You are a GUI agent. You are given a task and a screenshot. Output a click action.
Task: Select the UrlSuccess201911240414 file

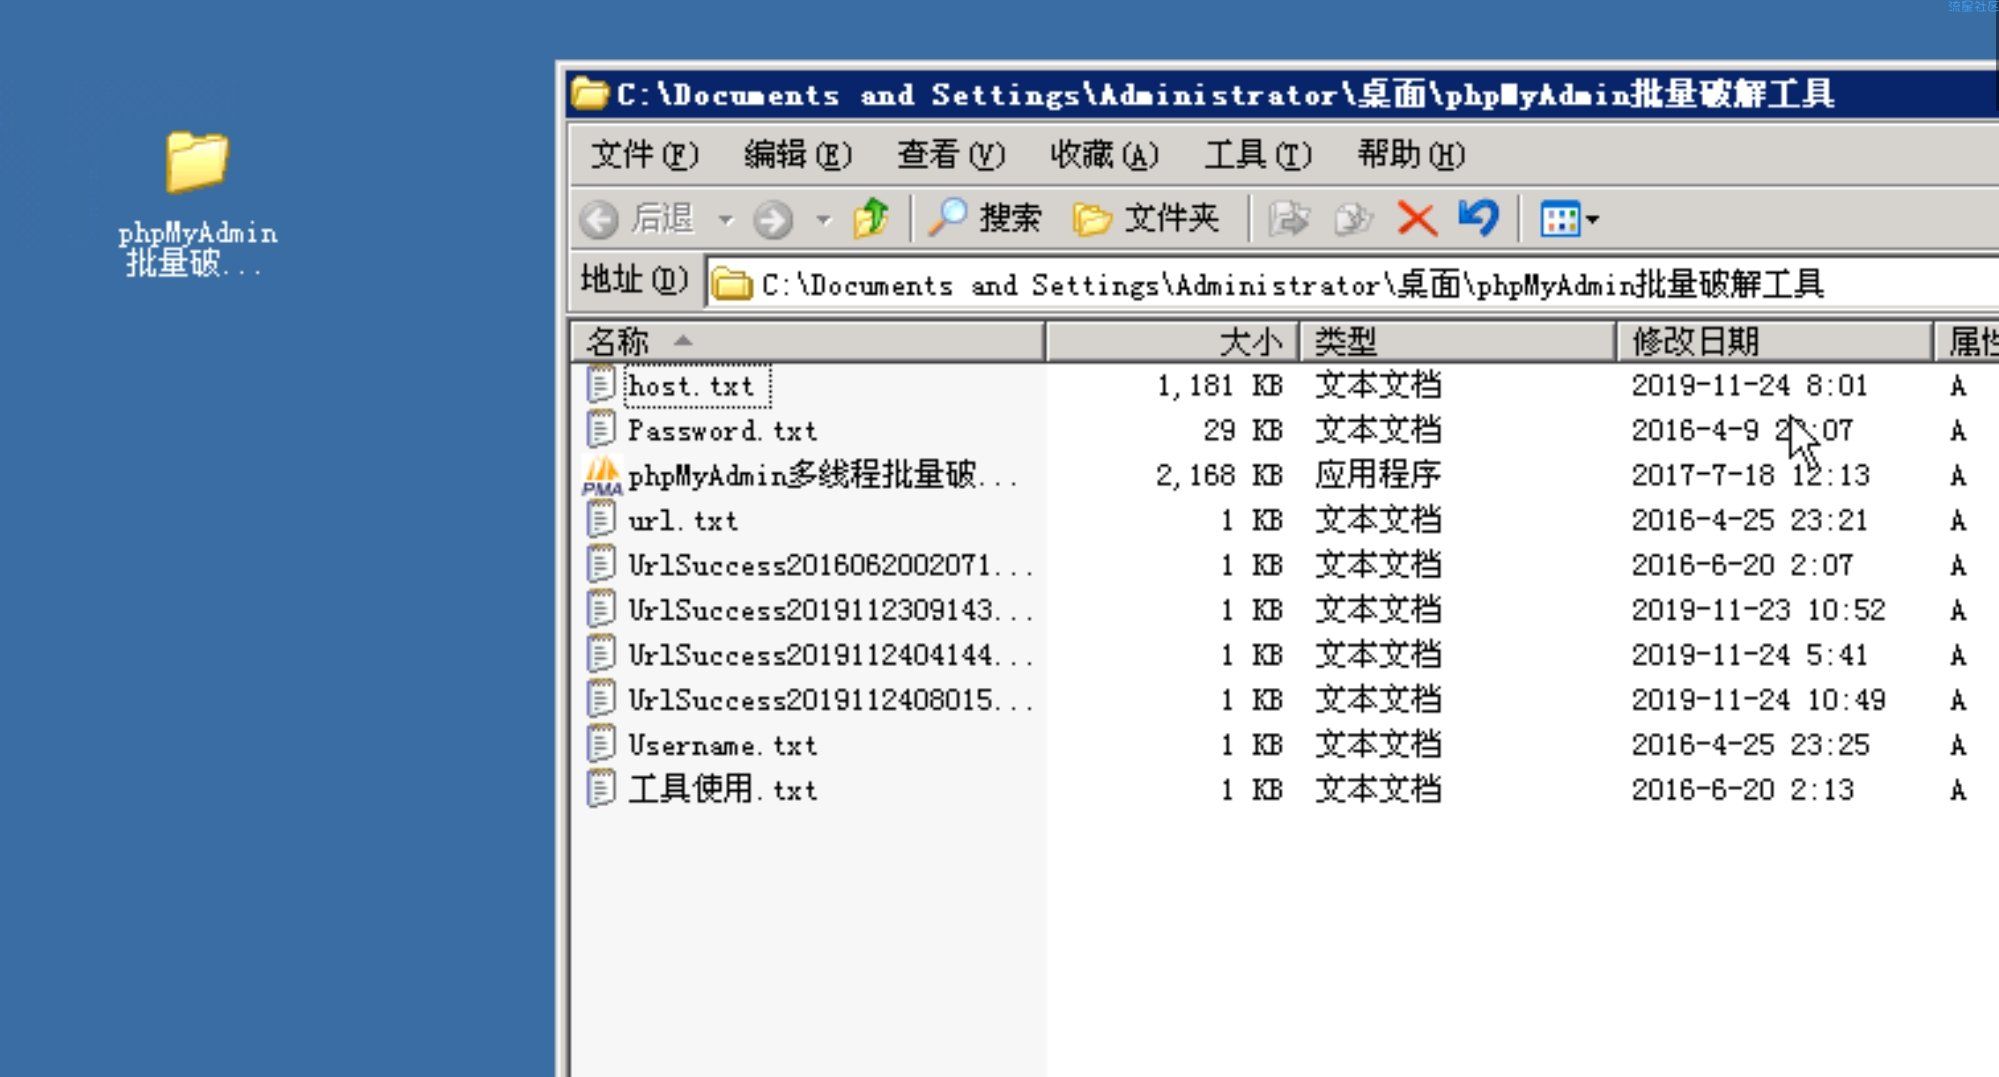[830, 656]
